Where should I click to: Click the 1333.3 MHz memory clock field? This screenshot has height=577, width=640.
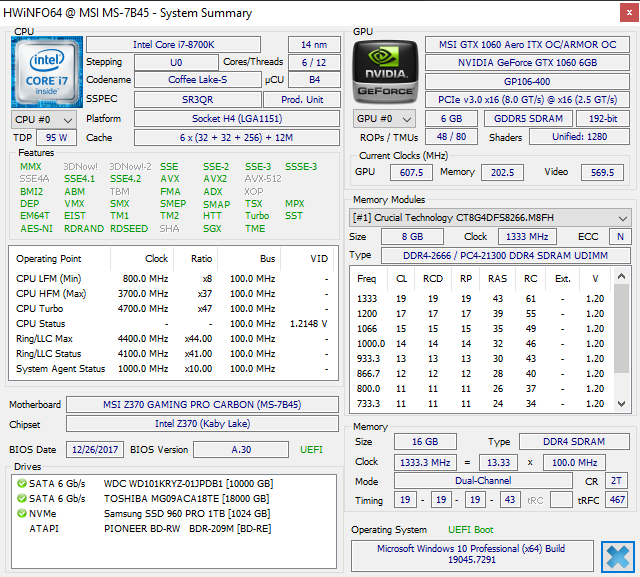[x=425, y=463]
